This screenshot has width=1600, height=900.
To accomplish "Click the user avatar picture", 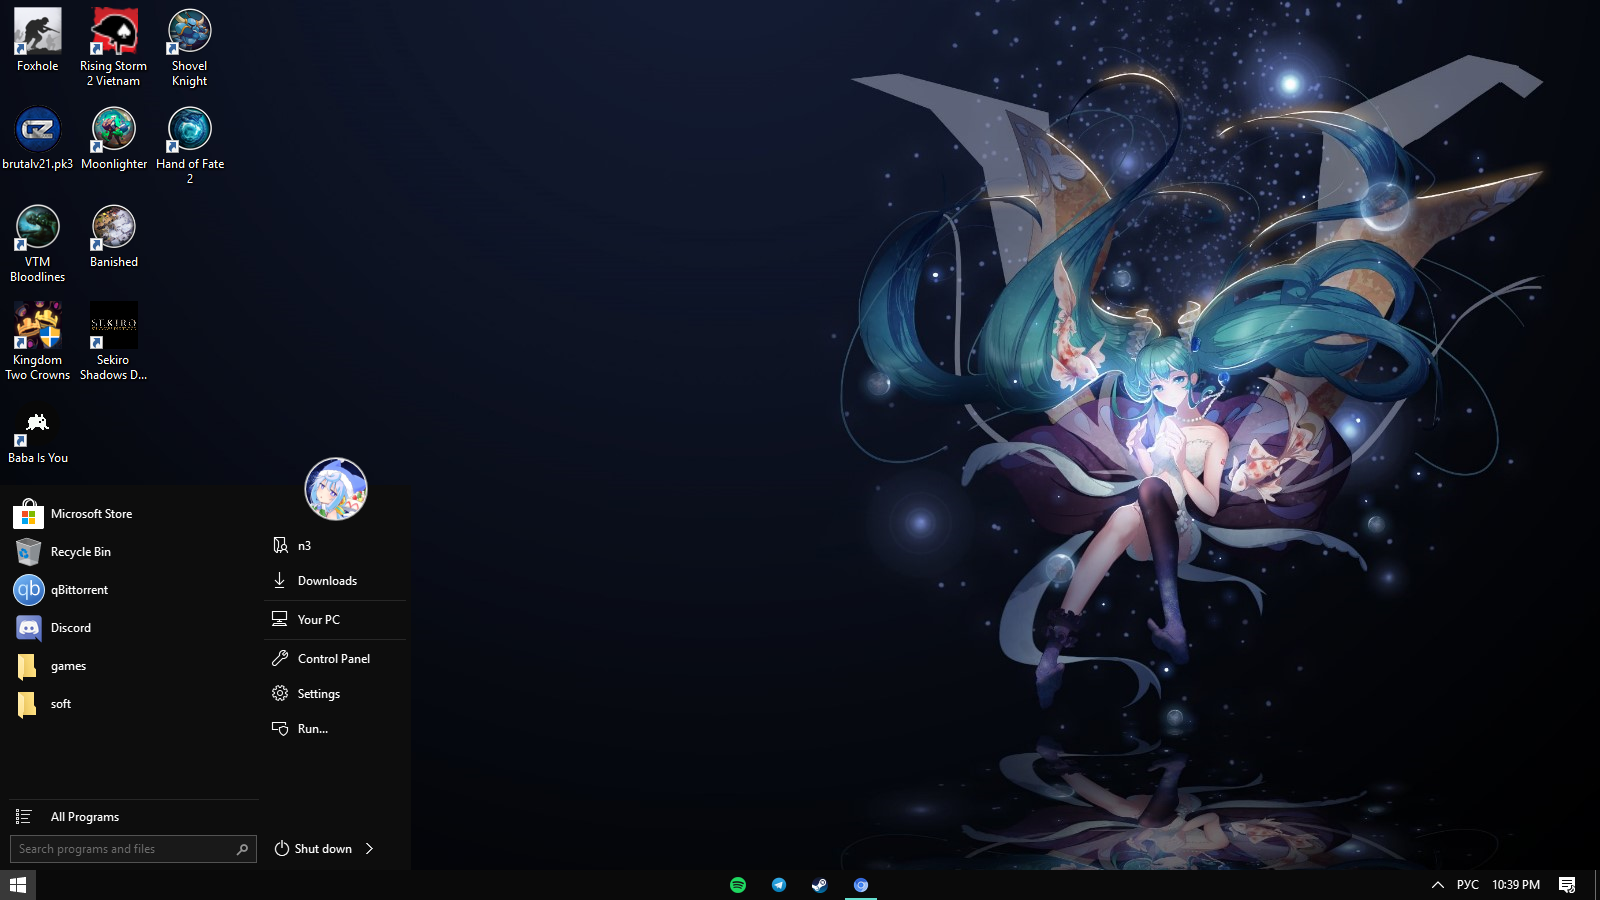I will (x=336, y=489).
